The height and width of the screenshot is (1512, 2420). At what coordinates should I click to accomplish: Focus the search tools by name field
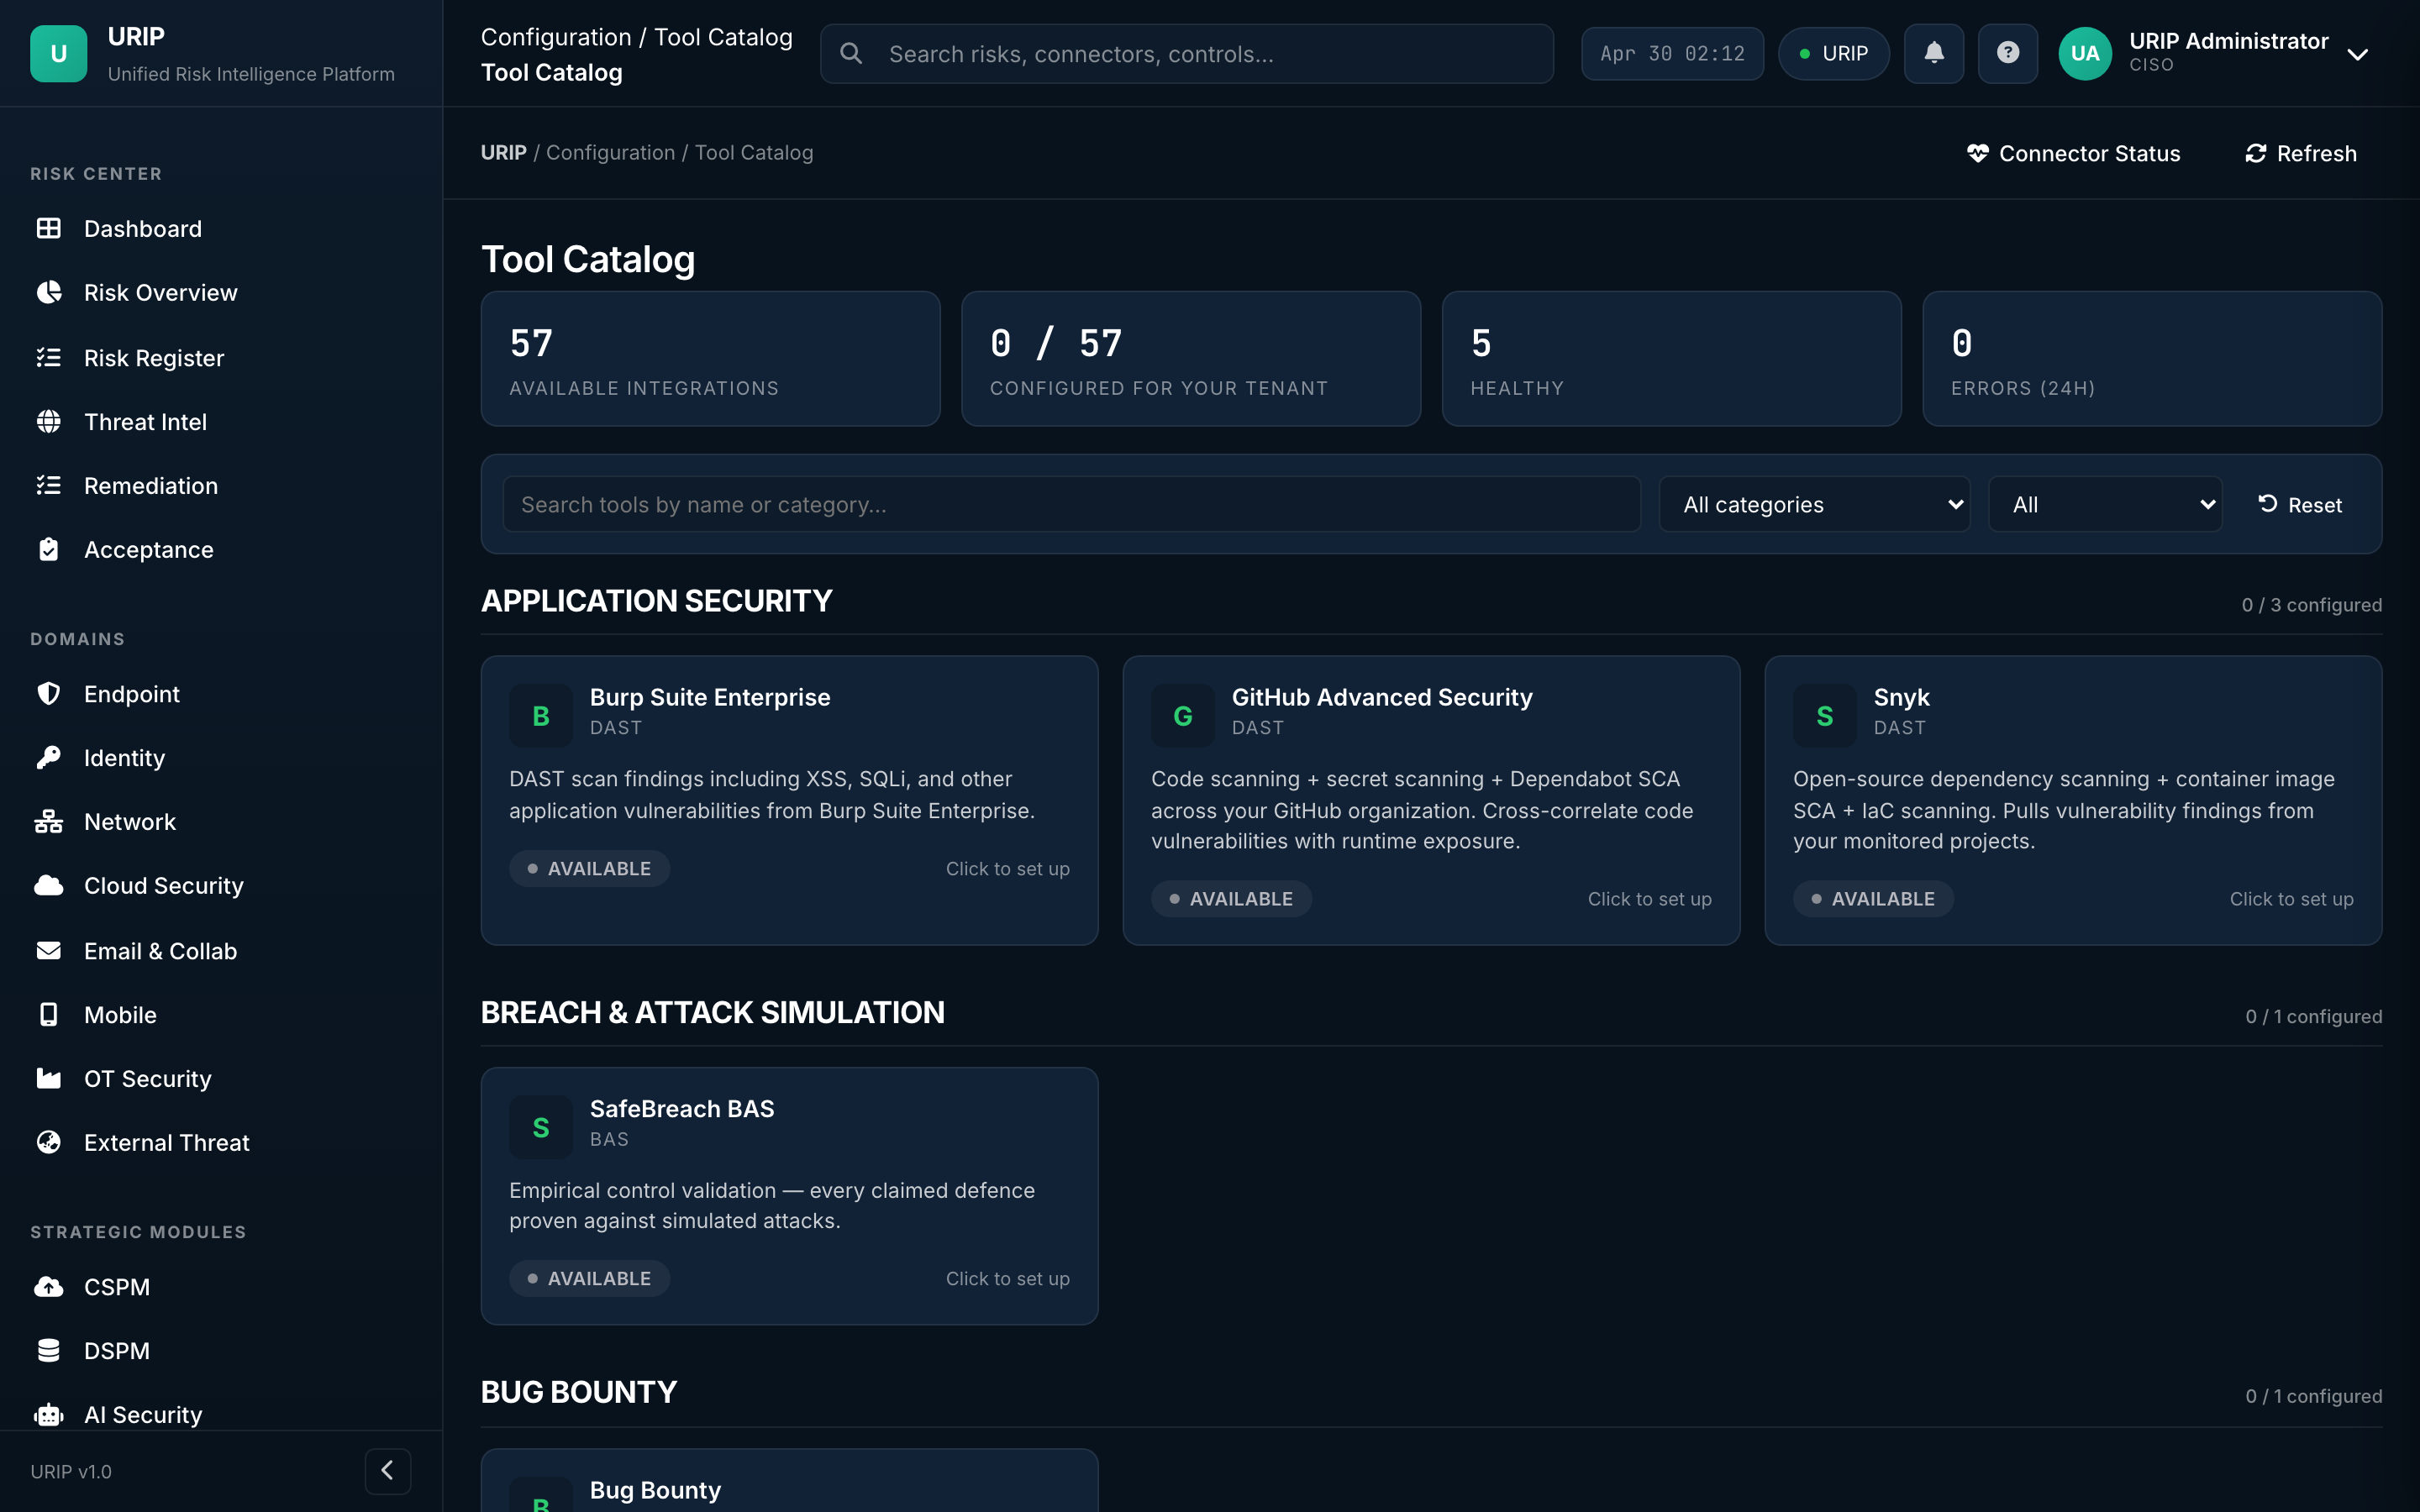click(1071, 504)
